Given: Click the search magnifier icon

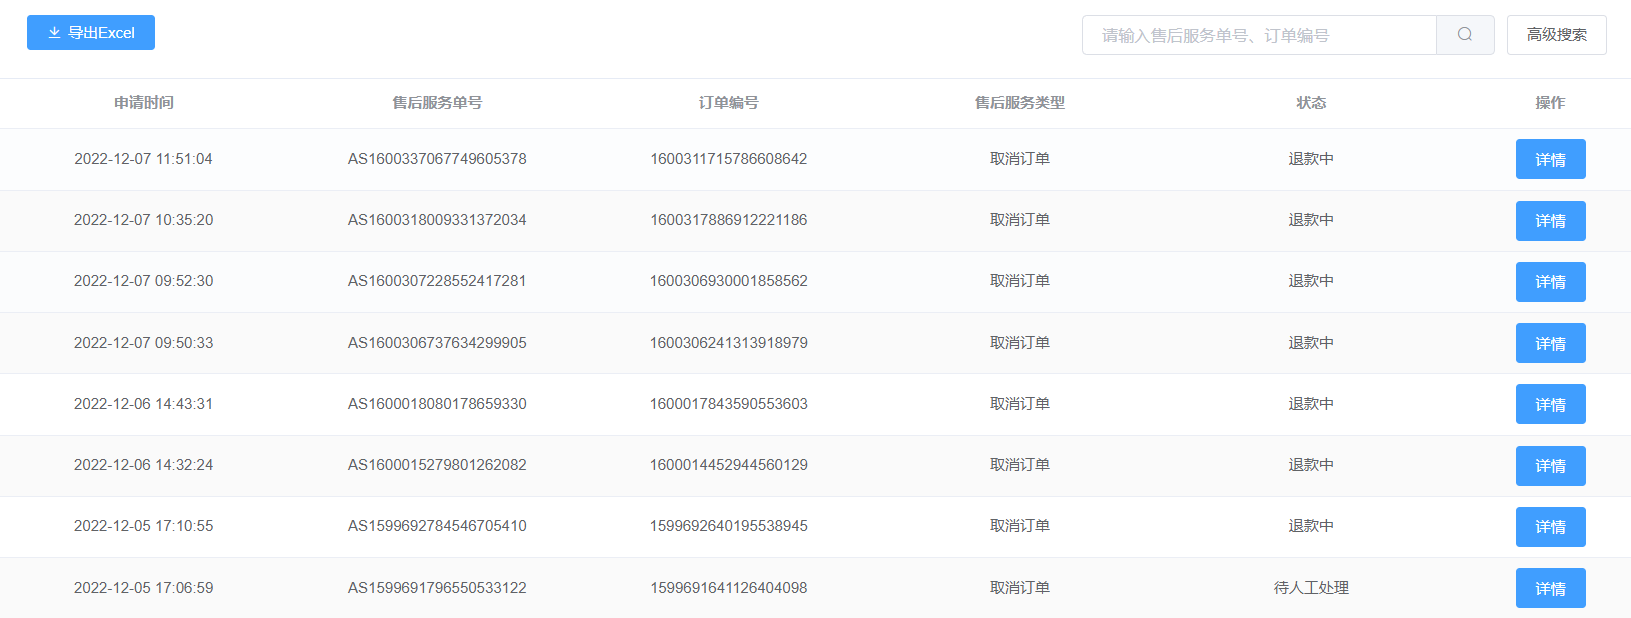Looking at the screenshot, I should [x=1465, y=35].
